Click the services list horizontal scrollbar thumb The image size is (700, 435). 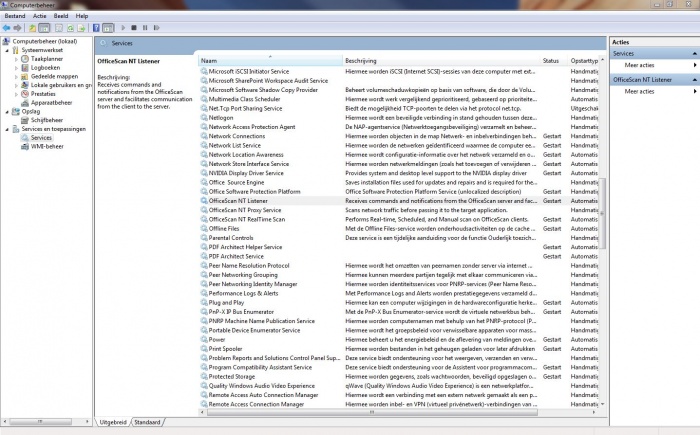point(372,412)
